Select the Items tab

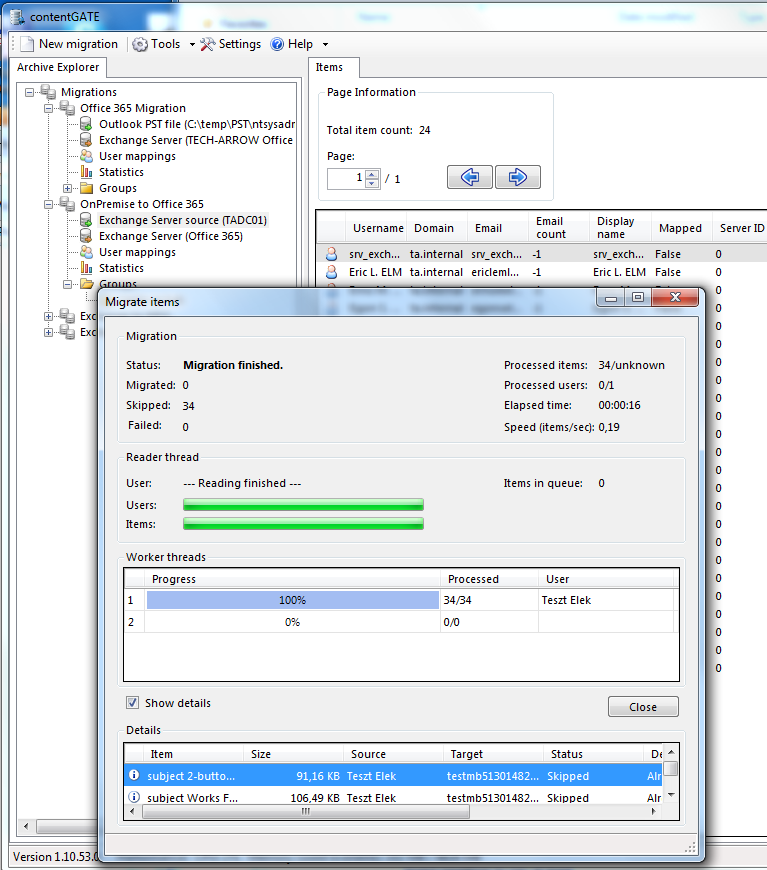(333, 67)
